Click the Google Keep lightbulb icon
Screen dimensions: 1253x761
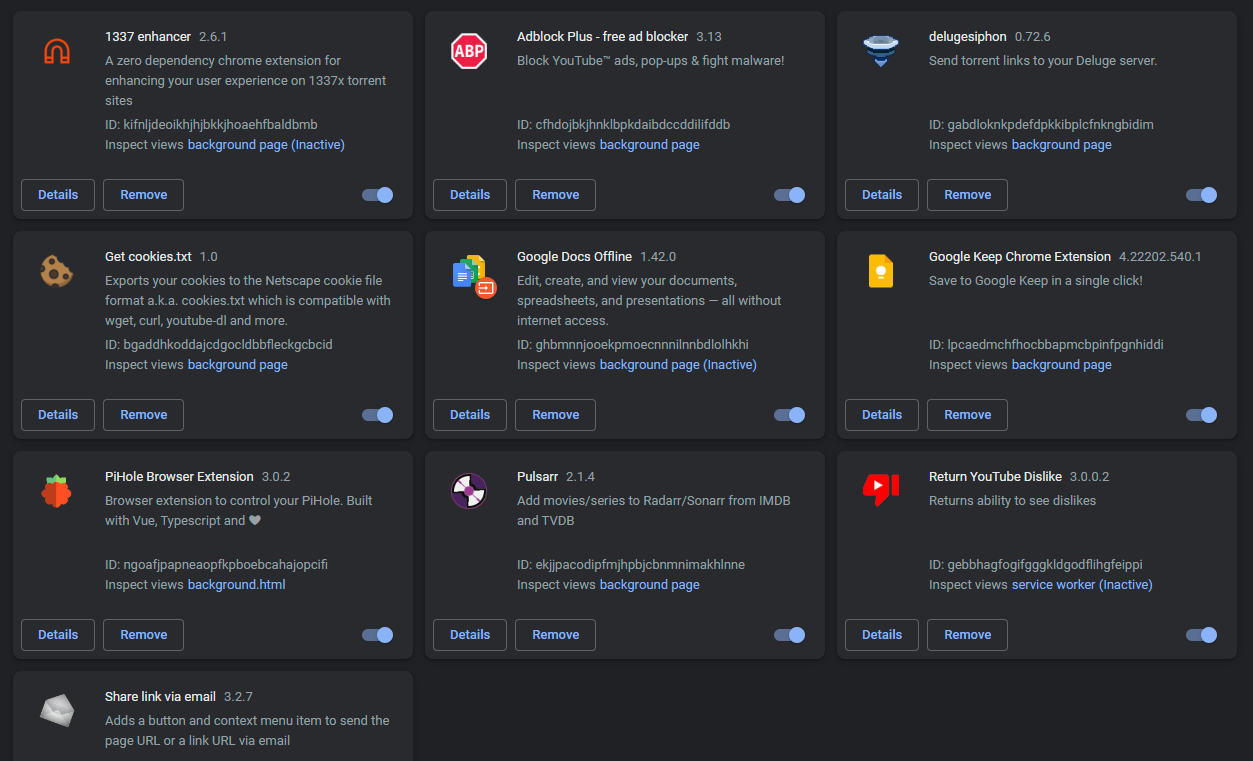pos(881,271)
